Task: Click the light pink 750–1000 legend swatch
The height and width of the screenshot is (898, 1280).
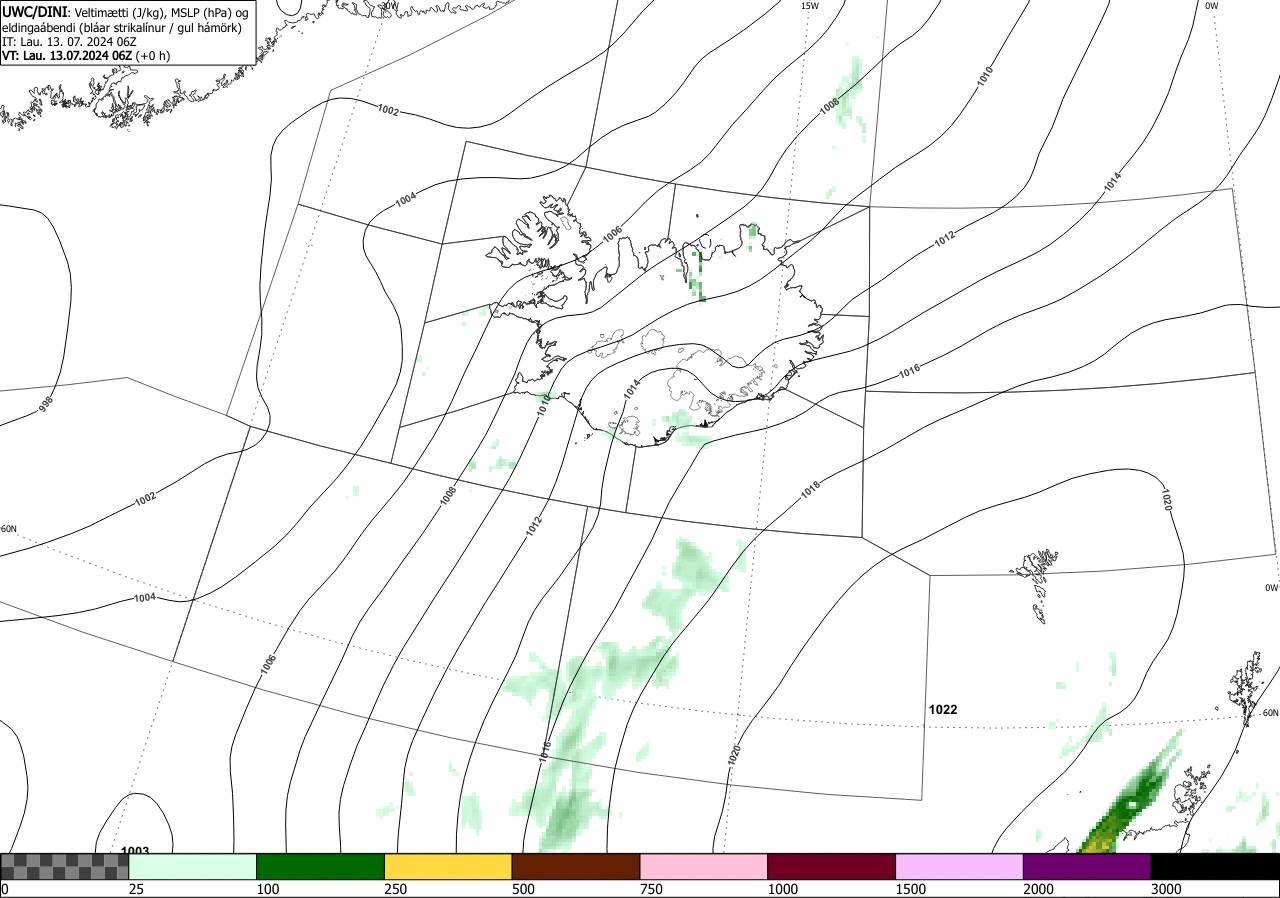Action: pos(704,866)
